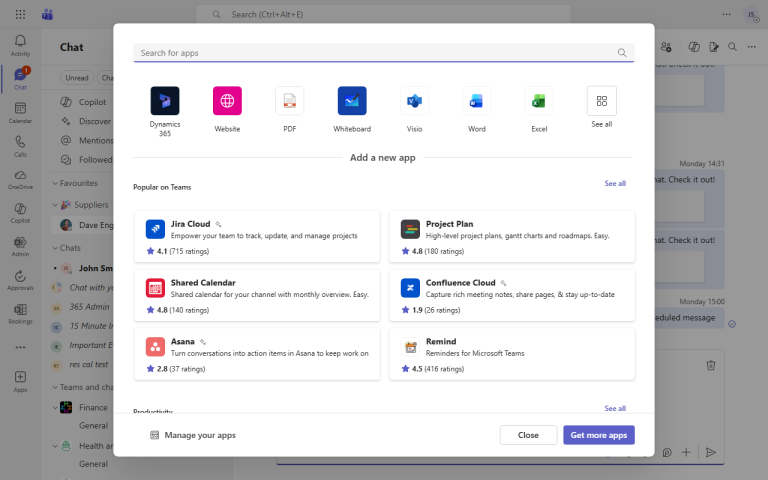Image resolution: width=768 pixels, height=480 pixels.
Task: Add the Word app
Action: point(477,101)
